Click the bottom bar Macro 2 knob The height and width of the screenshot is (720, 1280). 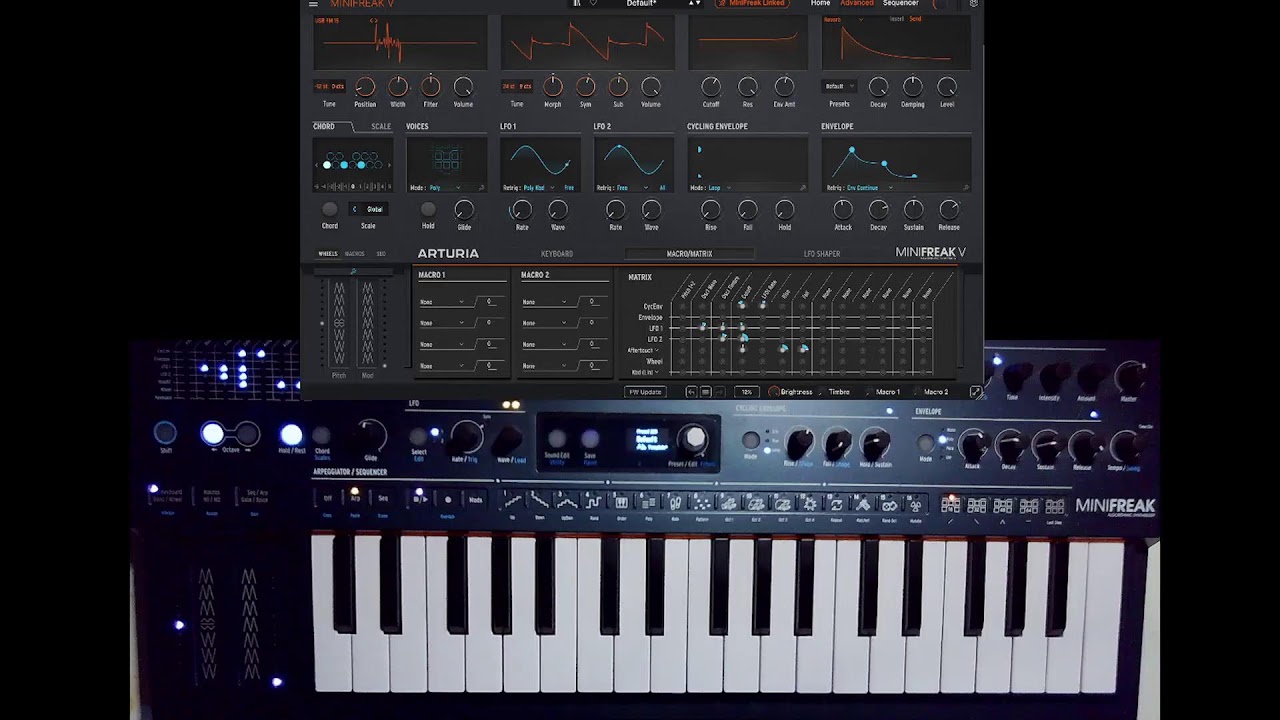(917, 392)
